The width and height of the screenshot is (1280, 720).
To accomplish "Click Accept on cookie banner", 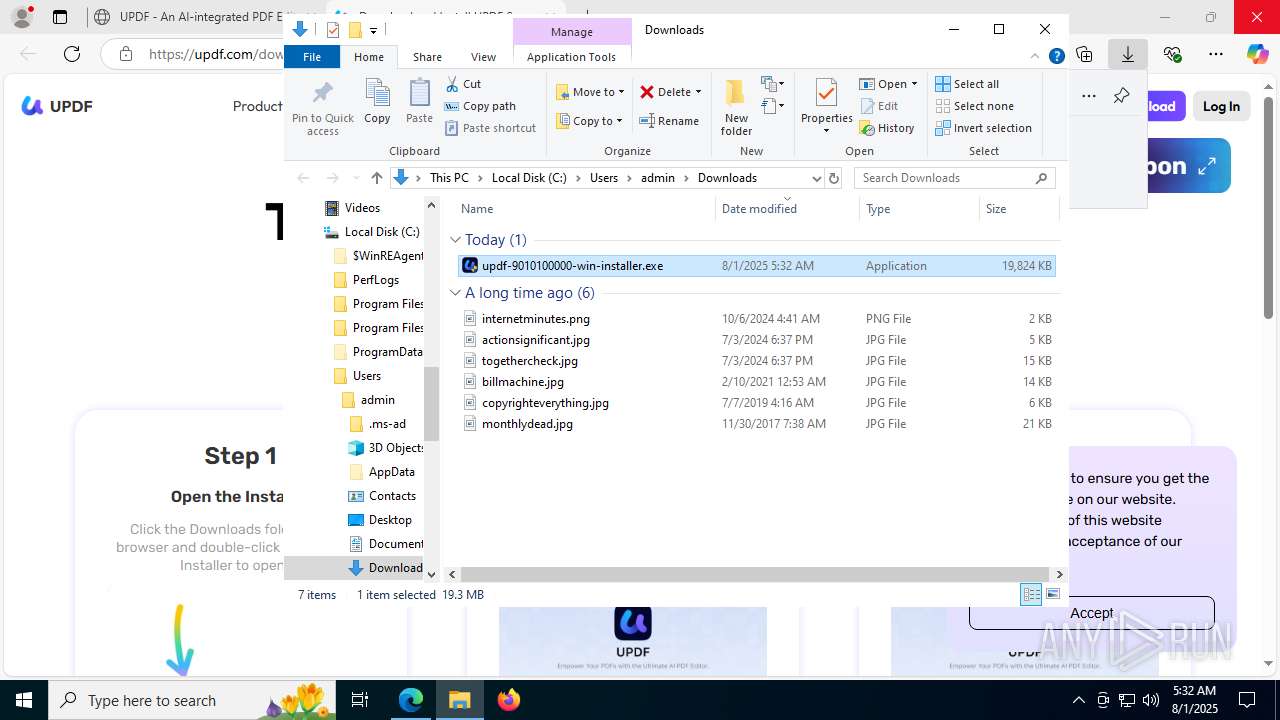I will click(x=1091, y=613).
